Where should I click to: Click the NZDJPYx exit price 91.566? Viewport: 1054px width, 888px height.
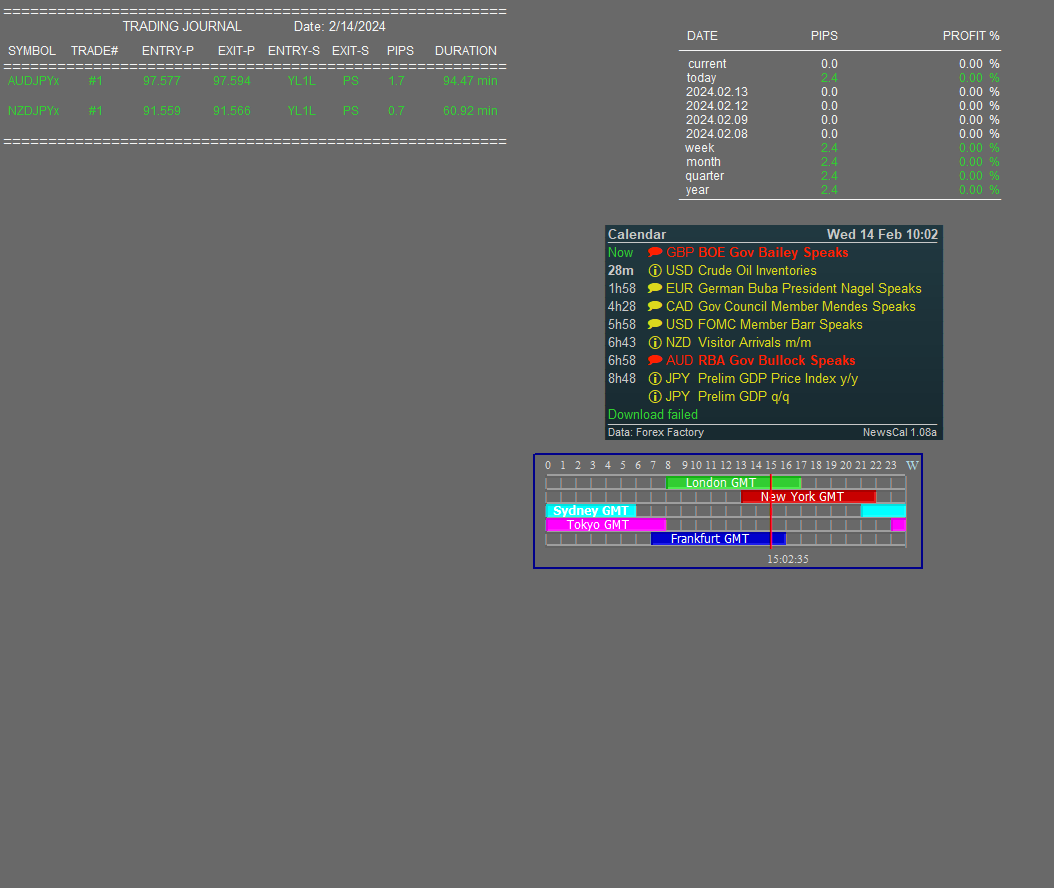click(232, 111)
